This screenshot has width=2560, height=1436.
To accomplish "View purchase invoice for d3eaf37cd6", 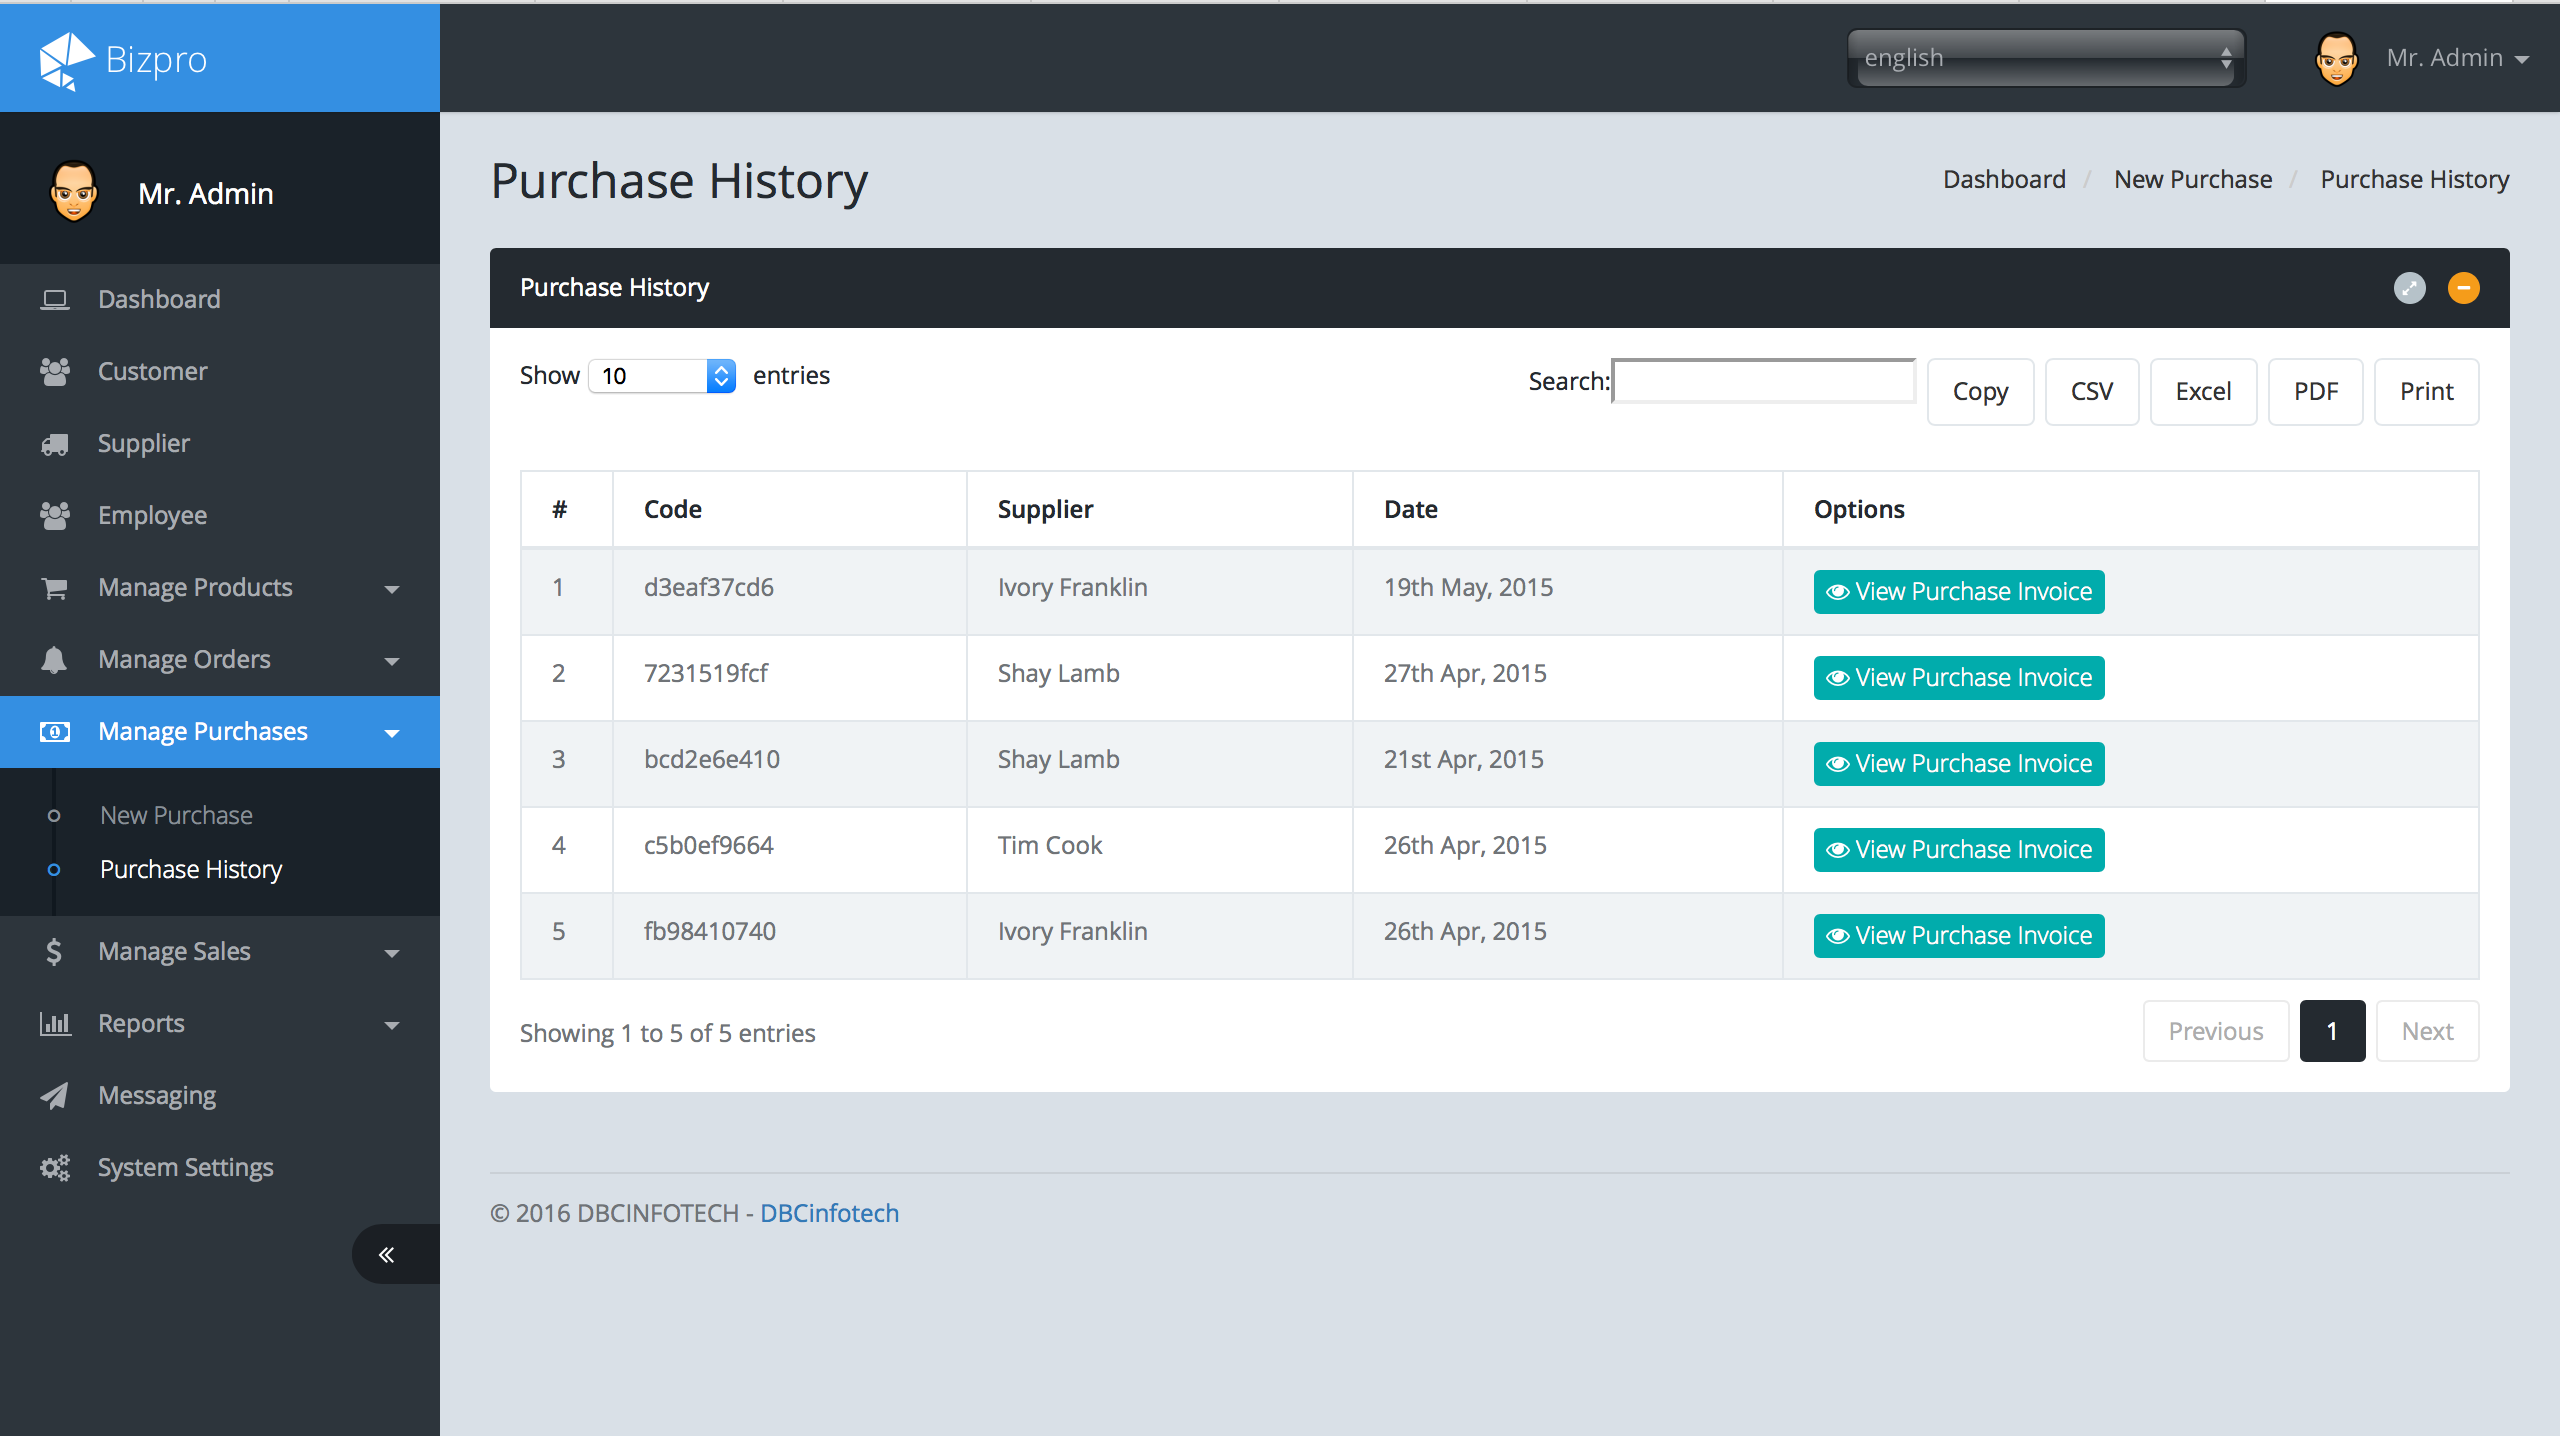I will [x=1958, y=592].
